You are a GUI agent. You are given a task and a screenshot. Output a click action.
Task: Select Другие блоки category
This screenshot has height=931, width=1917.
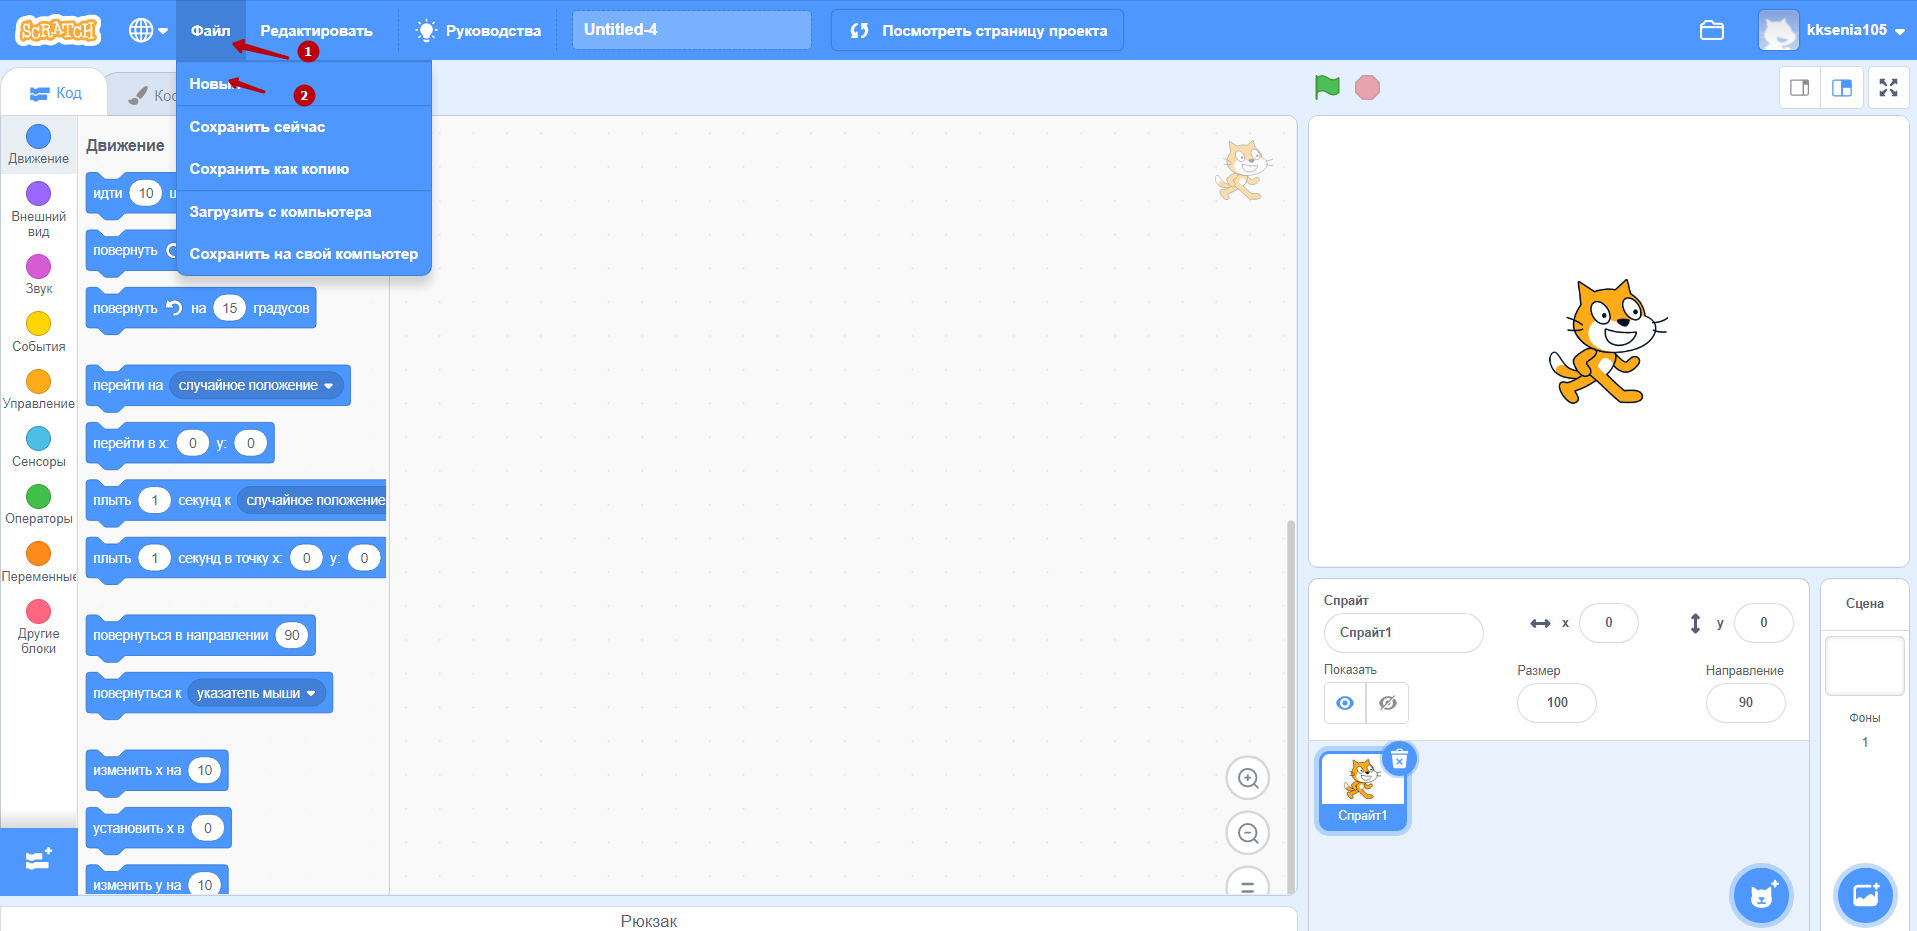point(38,627)
